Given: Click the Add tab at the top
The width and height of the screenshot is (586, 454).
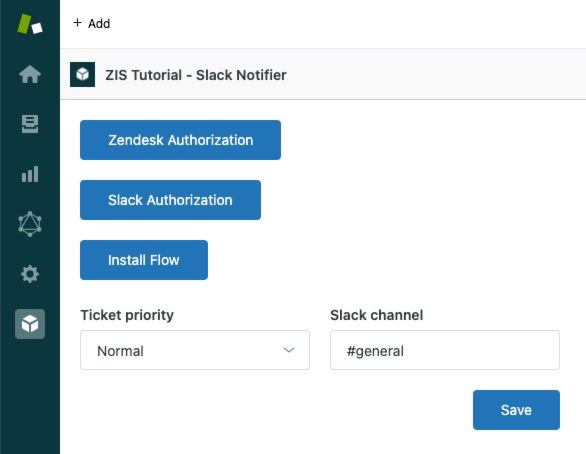Looking at the screenshot, I should [x=92, y=23].
